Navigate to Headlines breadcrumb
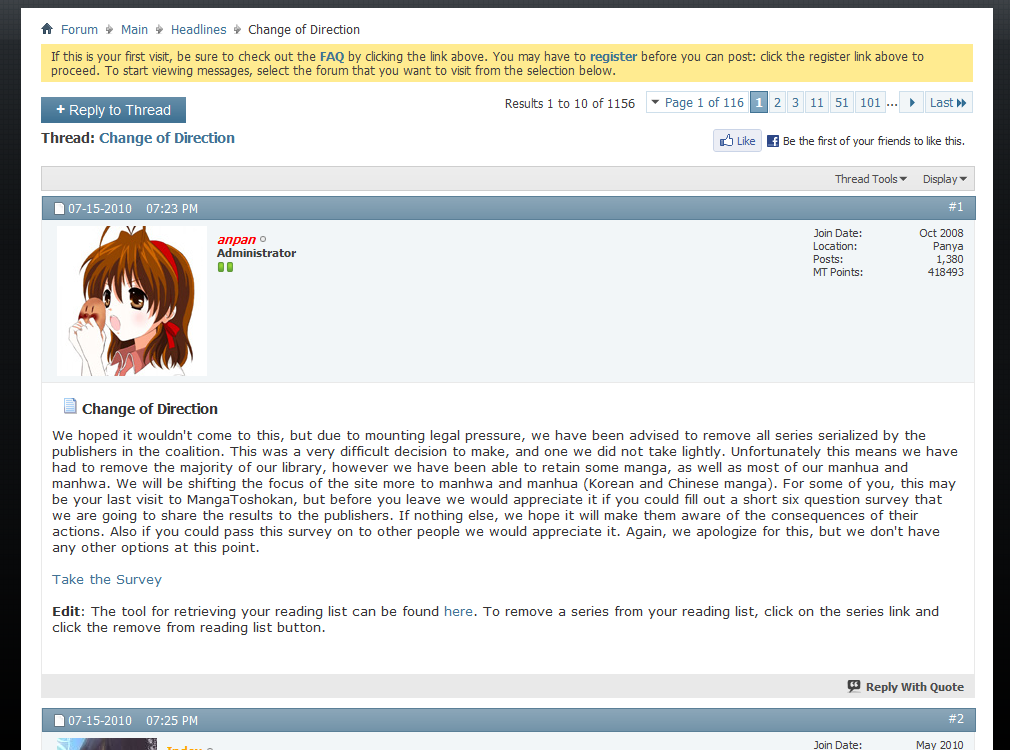 [x=198, y=30]
